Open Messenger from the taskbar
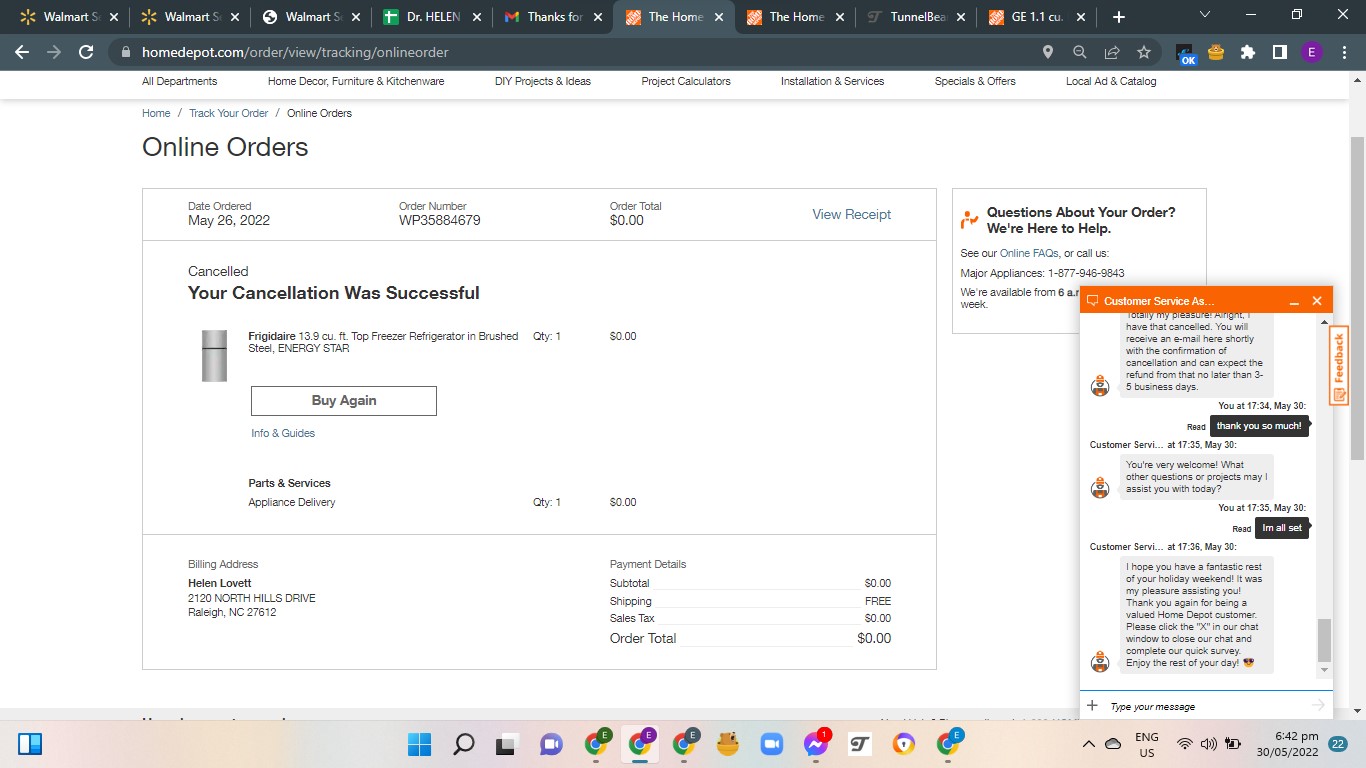 click(x=816, y=744)
